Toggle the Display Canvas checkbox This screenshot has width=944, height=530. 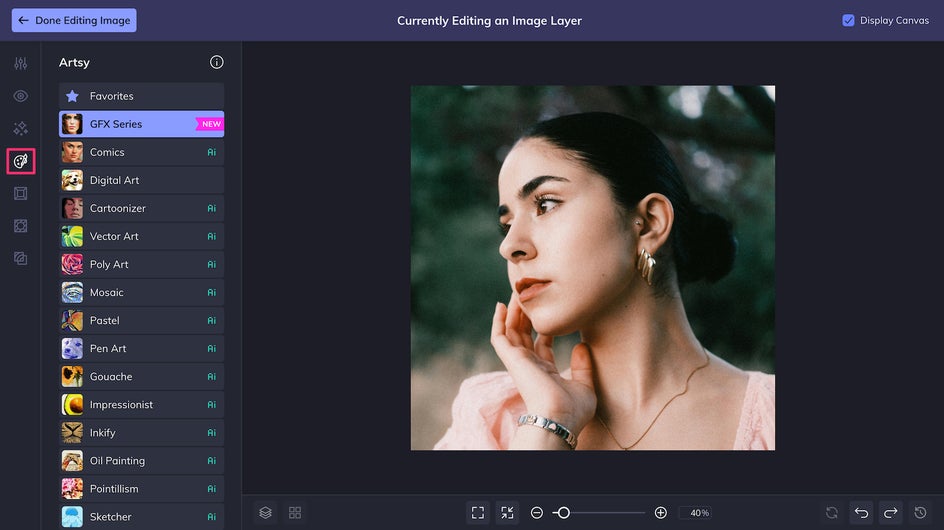point(848,20)
